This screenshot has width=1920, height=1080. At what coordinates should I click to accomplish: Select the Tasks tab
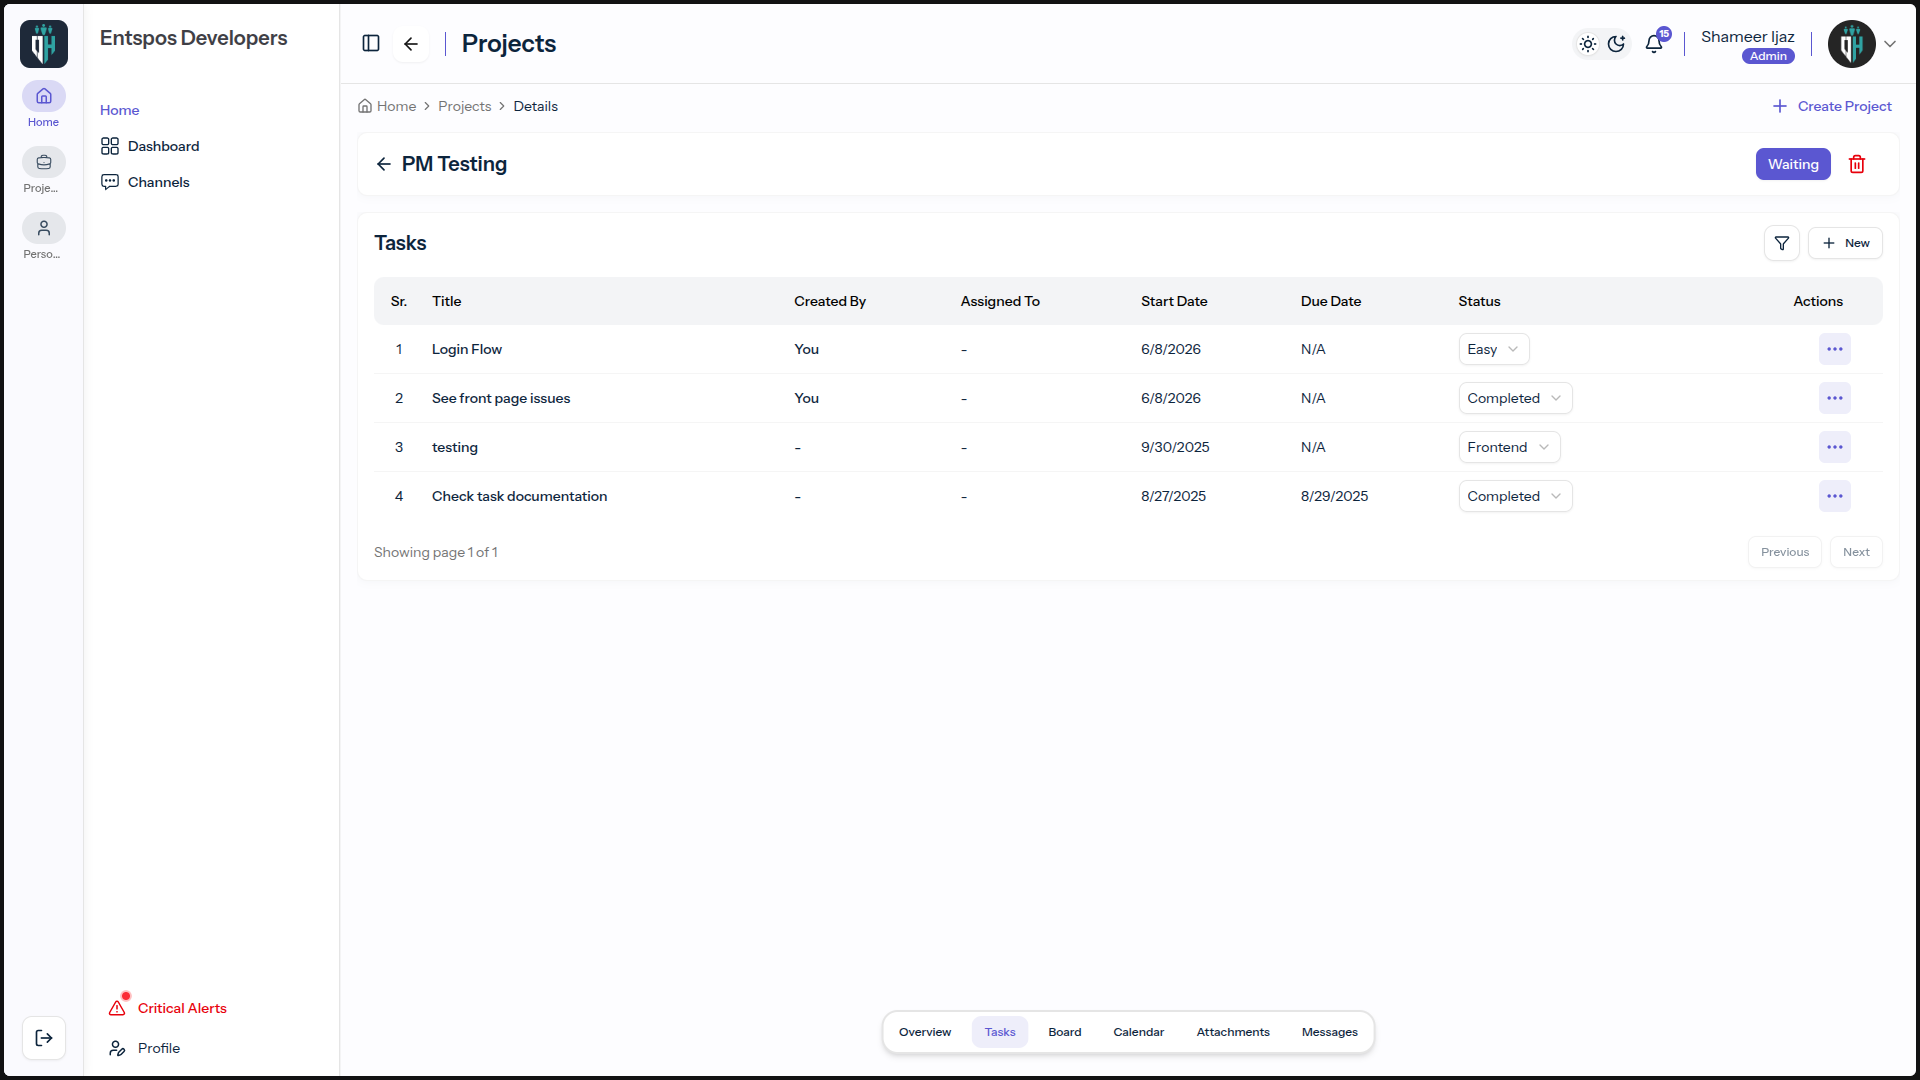pyautogui.click(x=1000, y=1032)
